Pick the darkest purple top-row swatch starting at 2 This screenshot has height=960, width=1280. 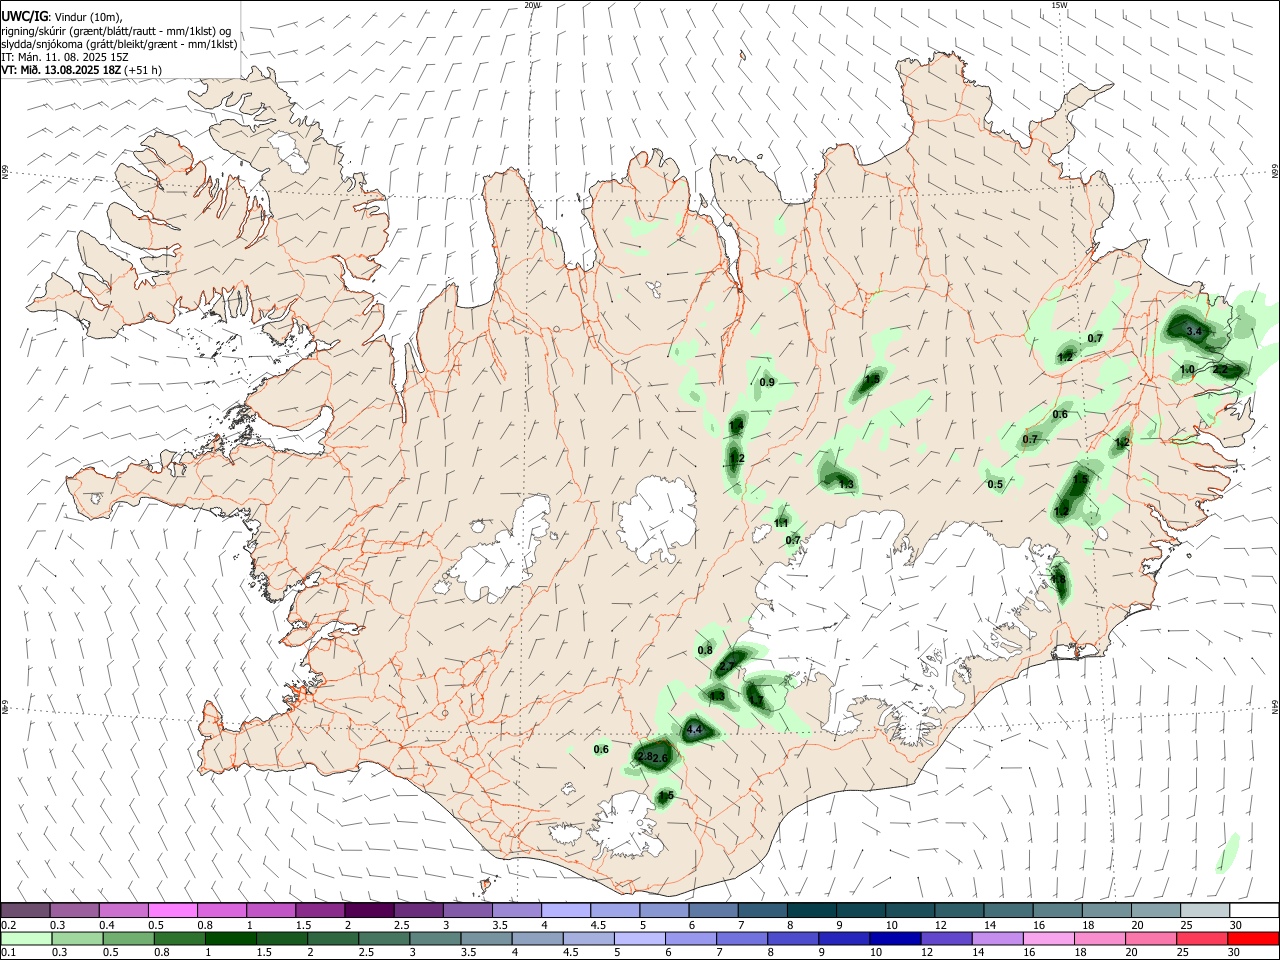pos(369,910)
